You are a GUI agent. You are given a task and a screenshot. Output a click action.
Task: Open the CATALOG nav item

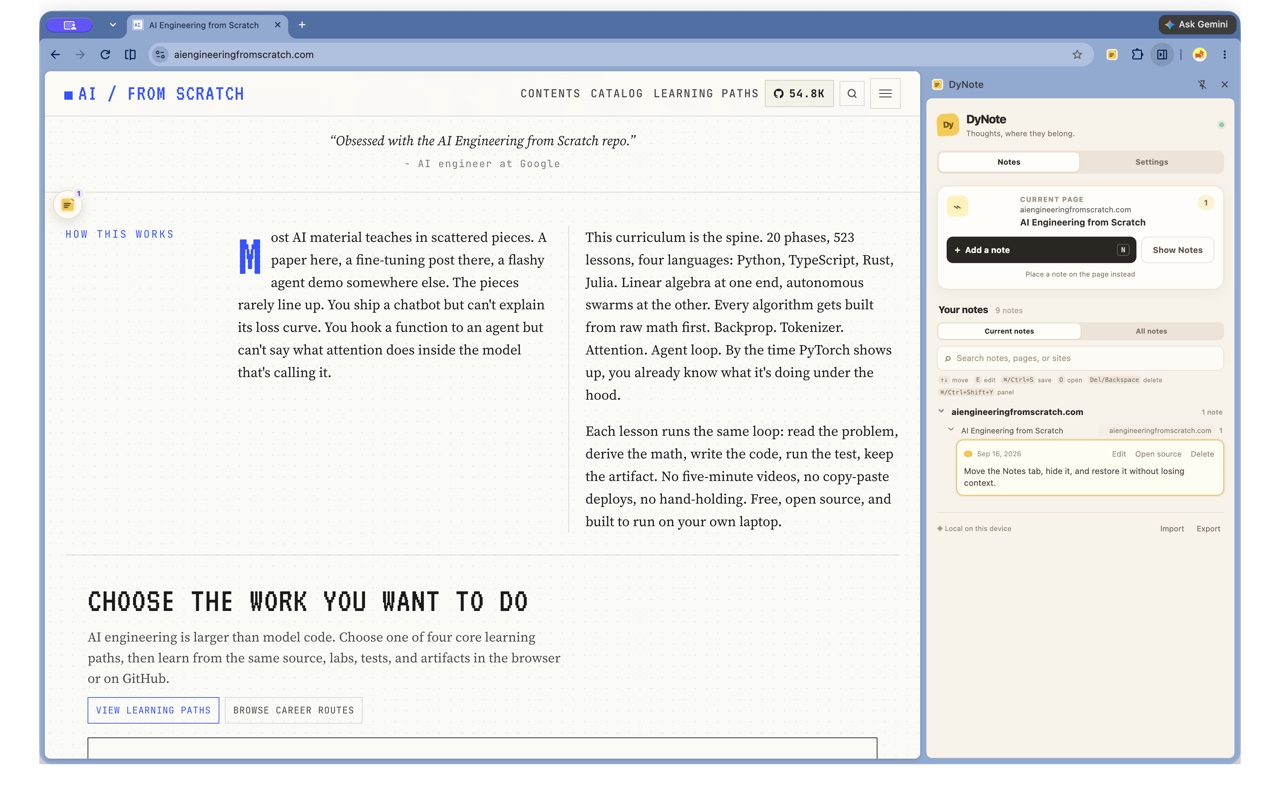617,94
